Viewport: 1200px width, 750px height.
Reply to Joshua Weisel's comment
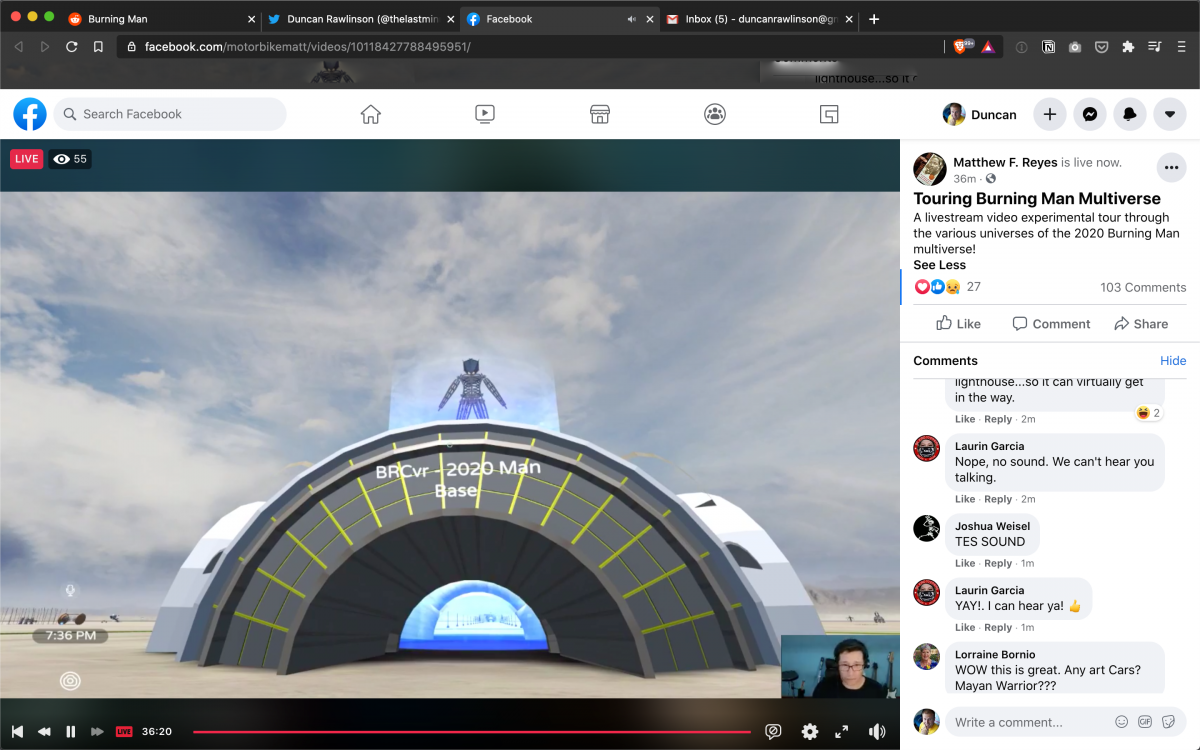coord(998,563)
